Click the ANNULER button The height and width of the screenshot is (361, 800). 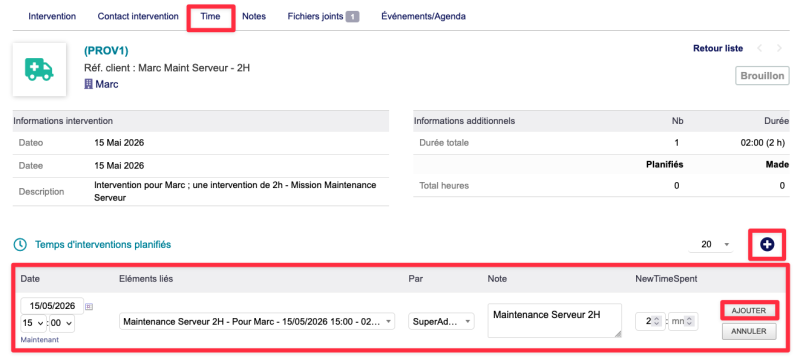(749, 331)
